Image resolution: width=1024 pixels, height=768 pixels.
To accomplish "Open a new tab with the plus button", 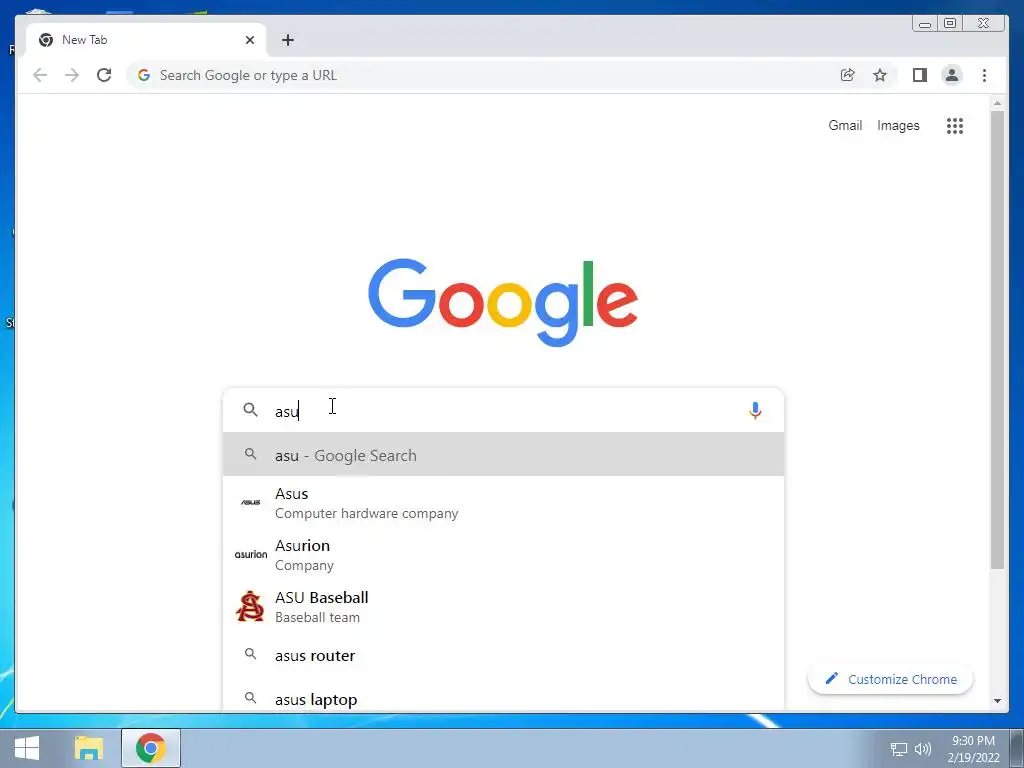I will coord(288,40).
